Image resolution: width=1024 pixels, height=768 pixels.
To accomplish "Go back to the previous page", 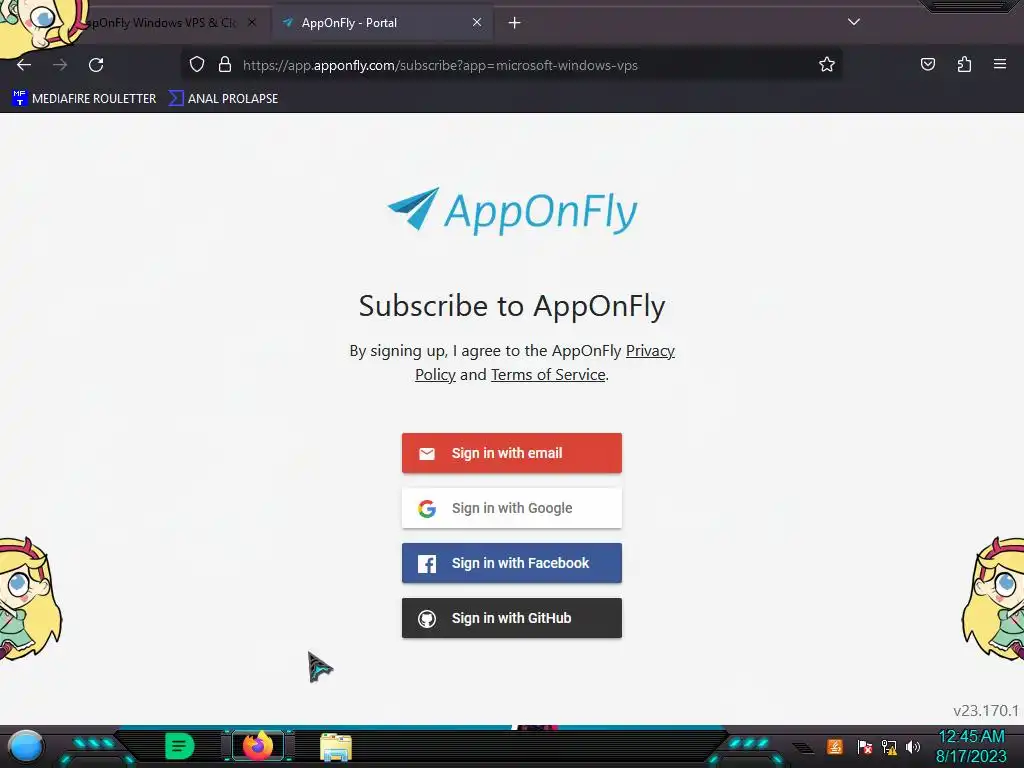I will click(x=24, y=65).
